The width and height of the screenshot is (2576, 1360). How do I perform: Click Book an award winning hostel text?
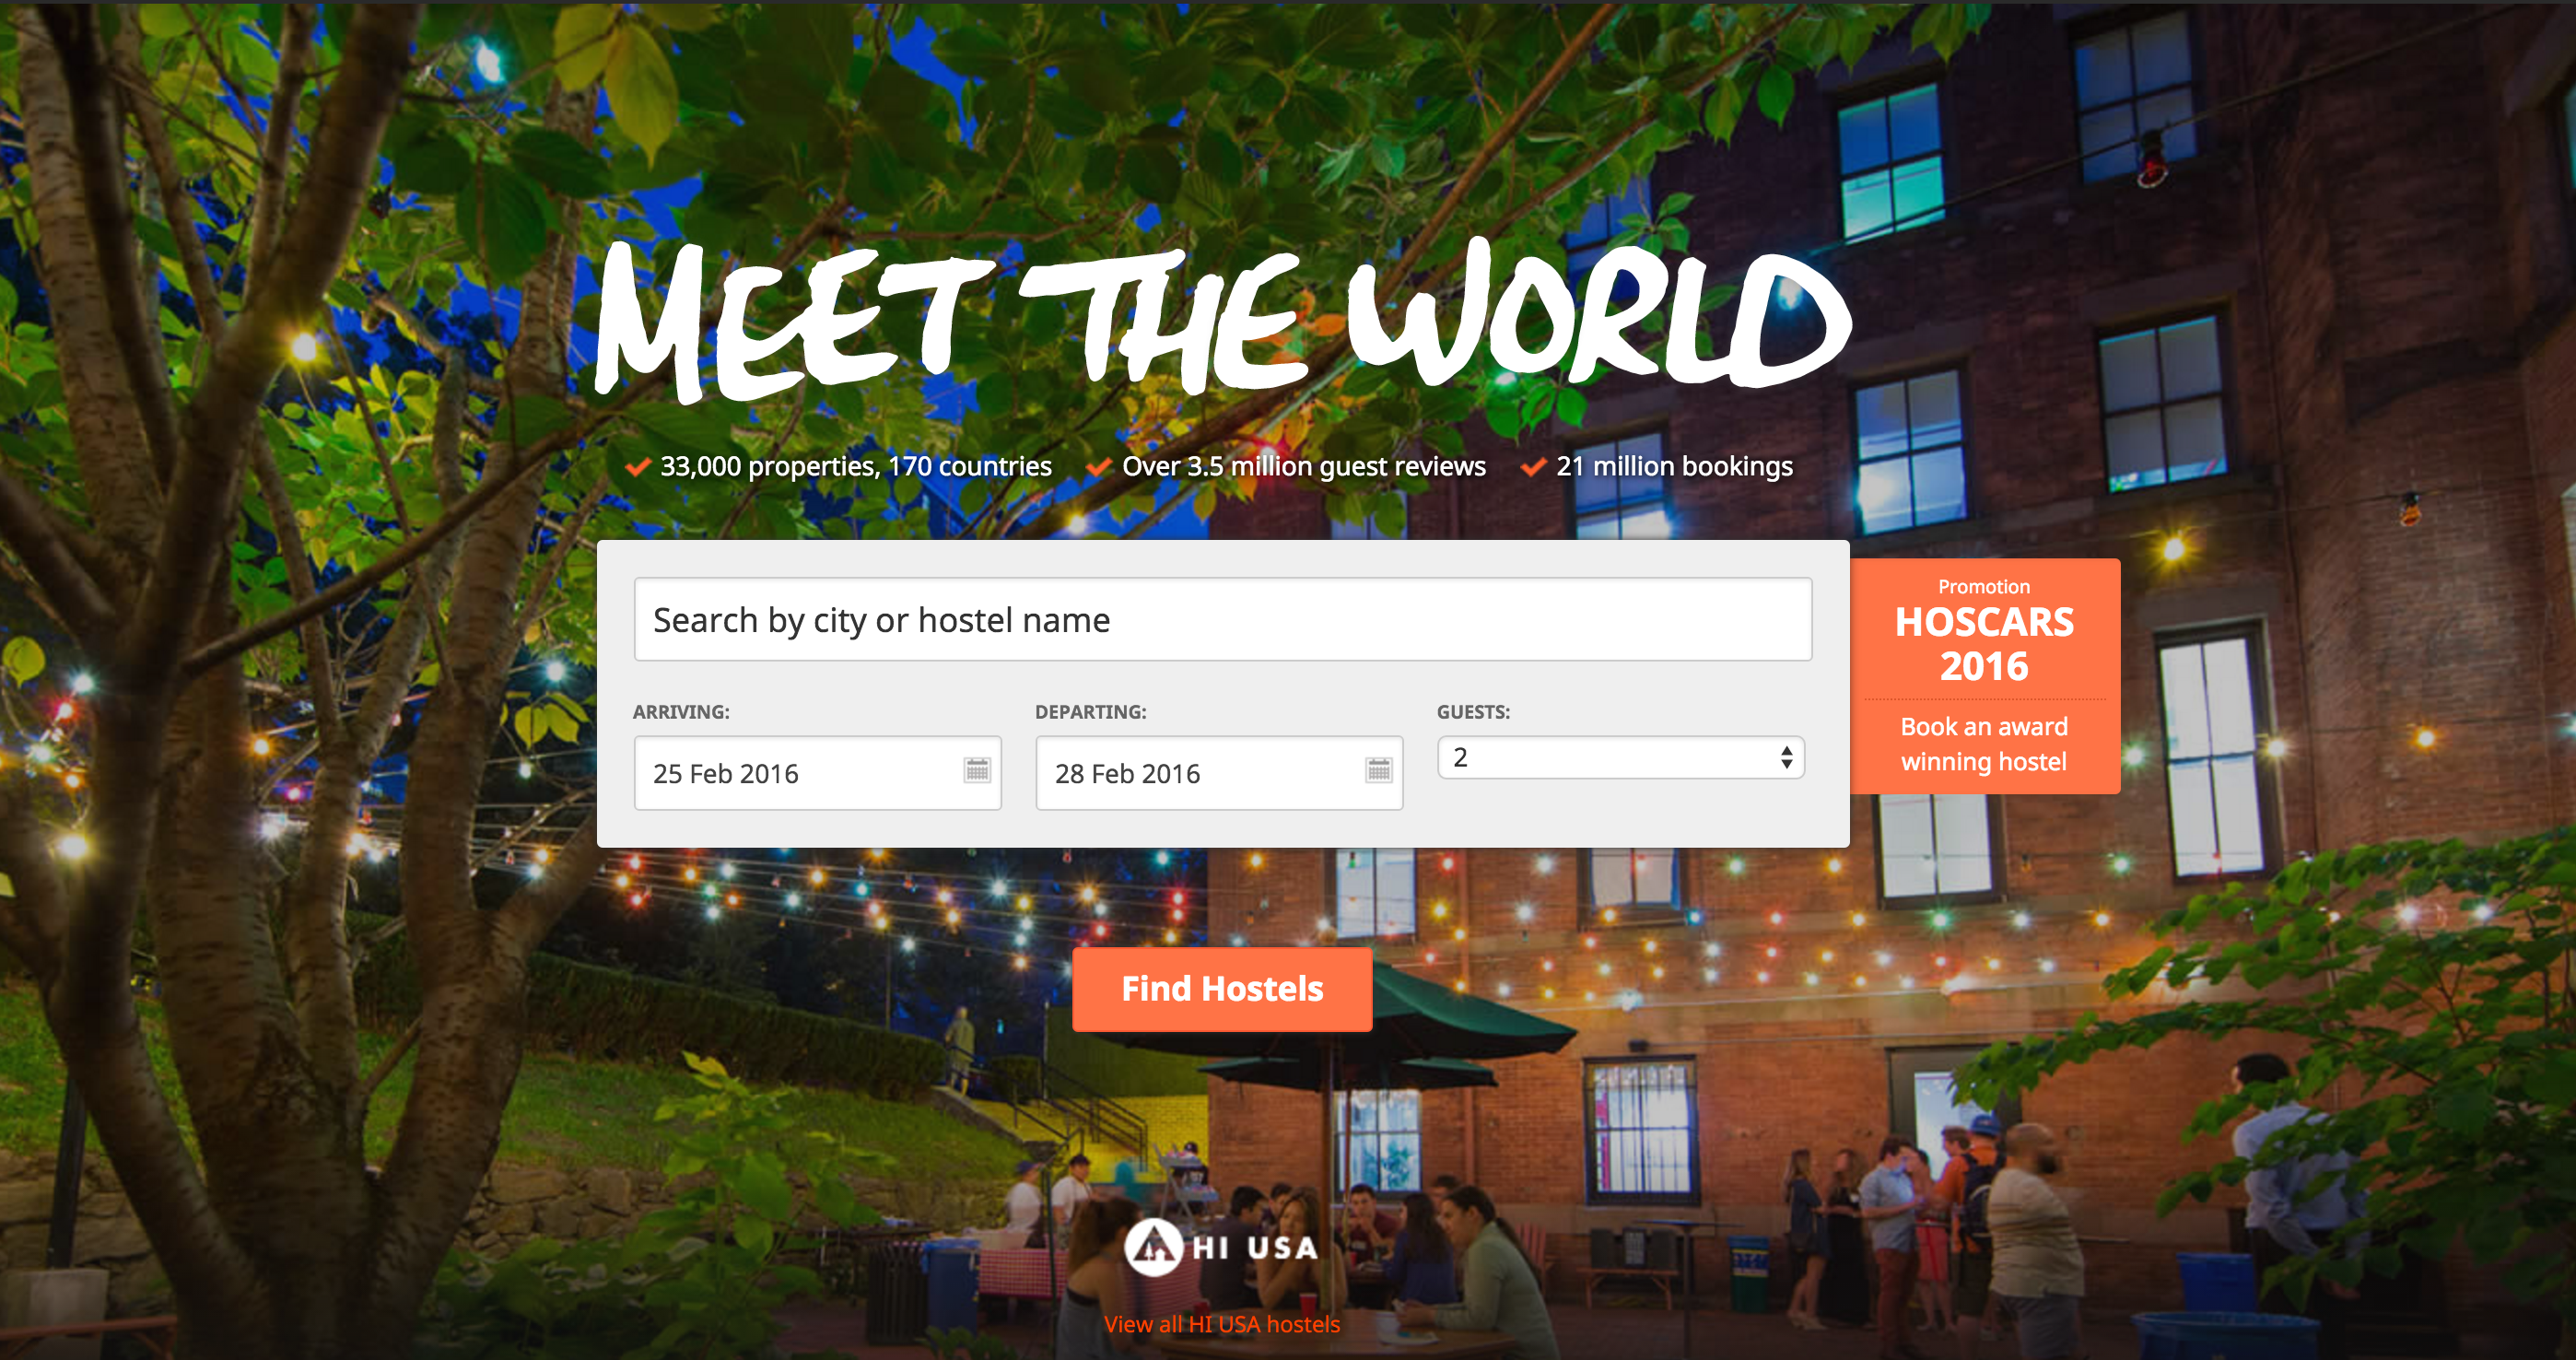[x=1984, y=744]
